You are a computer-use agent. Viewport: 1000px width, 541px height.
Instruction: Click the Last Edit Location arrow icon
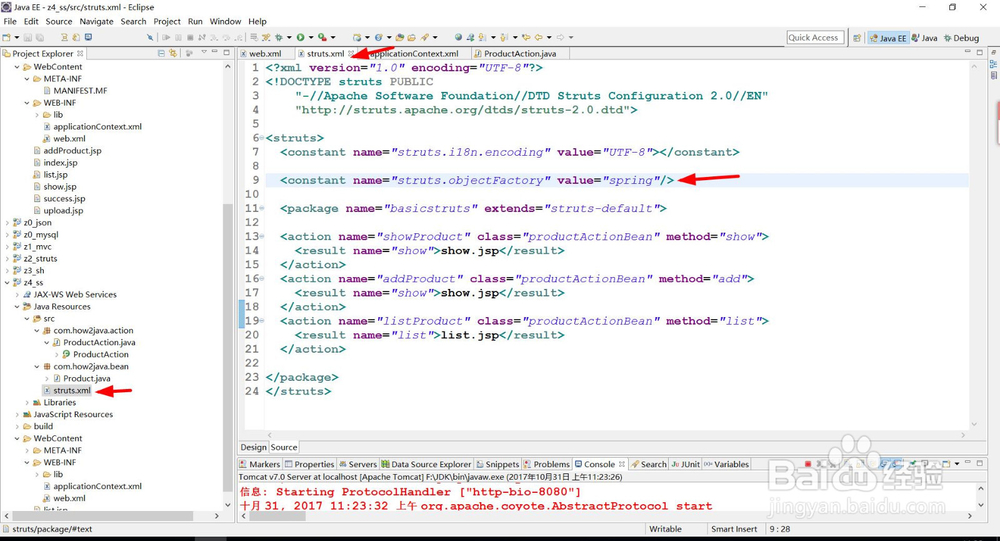526,38
